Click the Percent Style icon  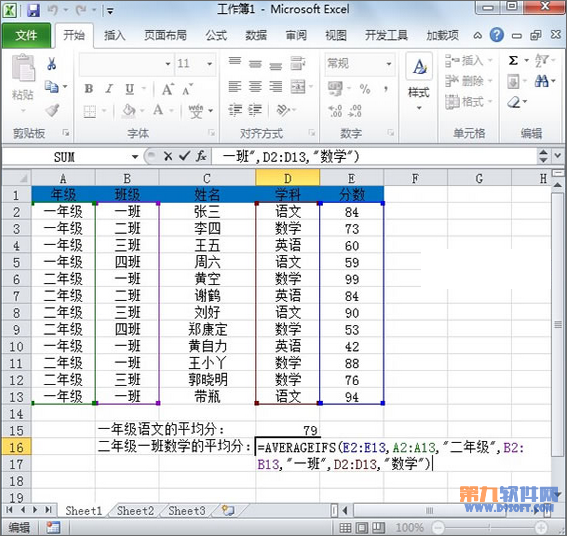pos(365,89)
